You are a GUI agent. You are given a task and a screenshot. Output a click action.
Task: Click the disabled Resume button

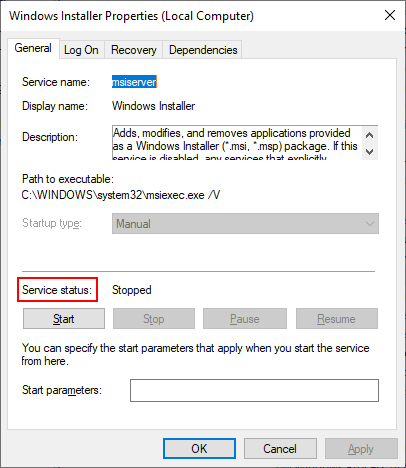337,319
